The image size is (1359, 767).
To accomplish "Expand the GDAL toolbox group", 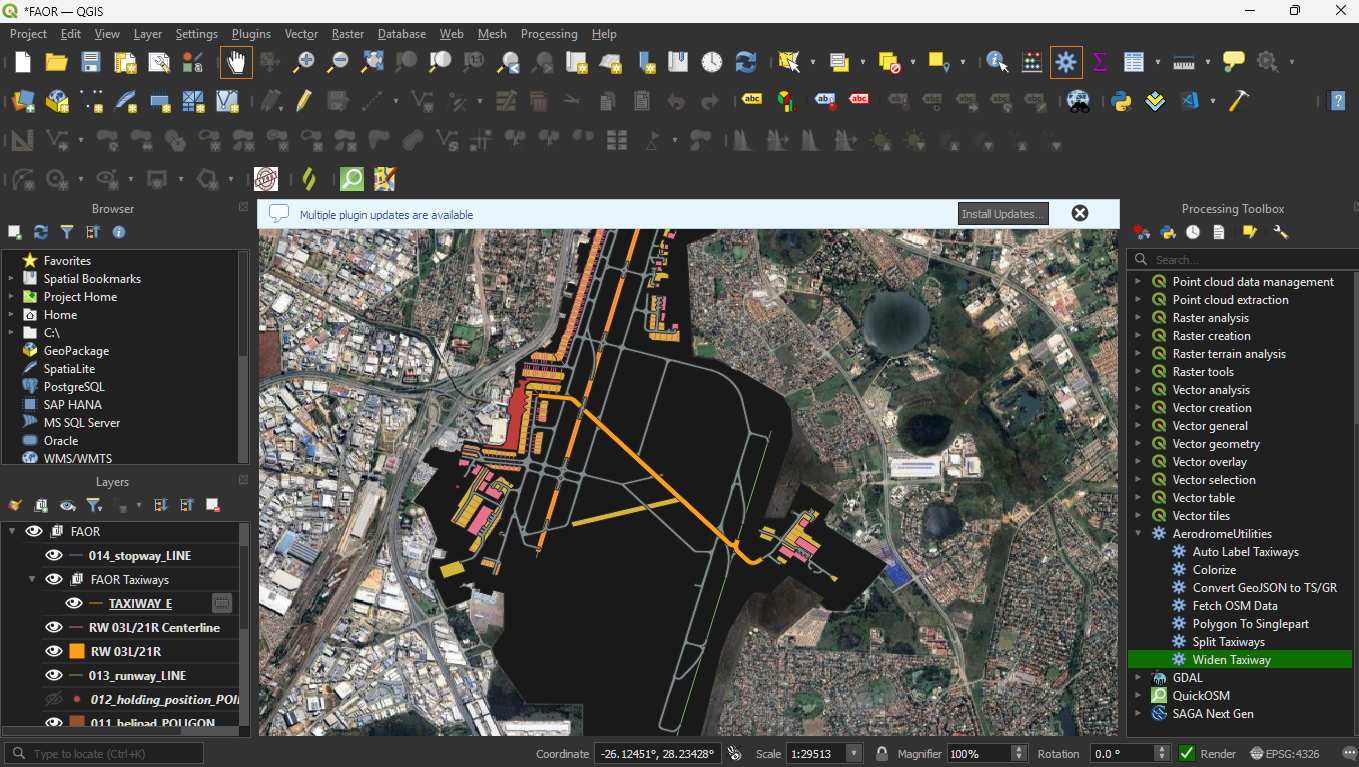I will click(1137, 678).
